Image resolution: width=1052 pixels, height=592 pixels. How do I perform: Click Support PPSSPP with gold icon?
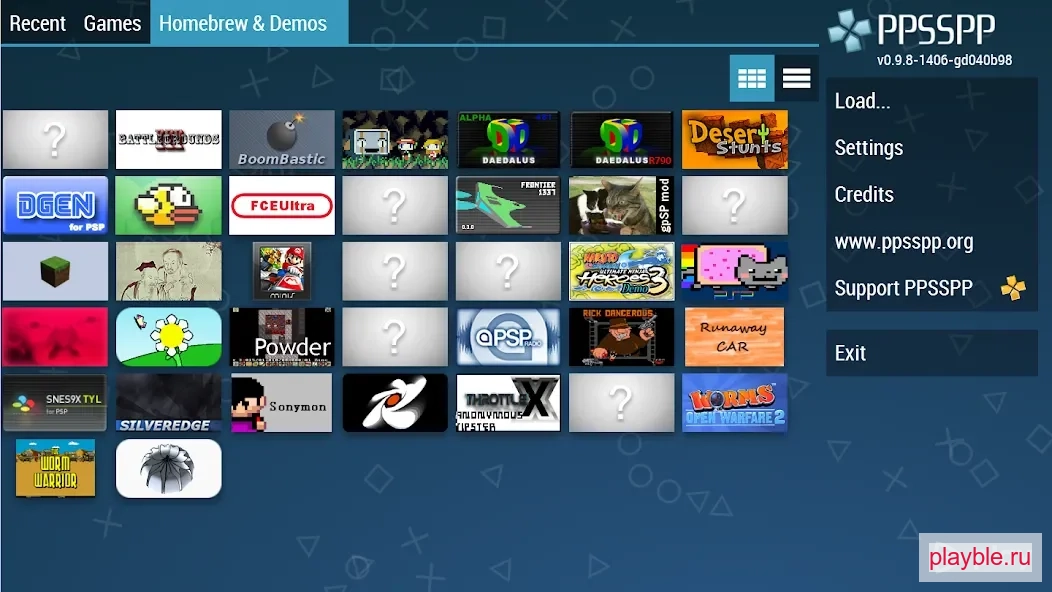point(932,288)
